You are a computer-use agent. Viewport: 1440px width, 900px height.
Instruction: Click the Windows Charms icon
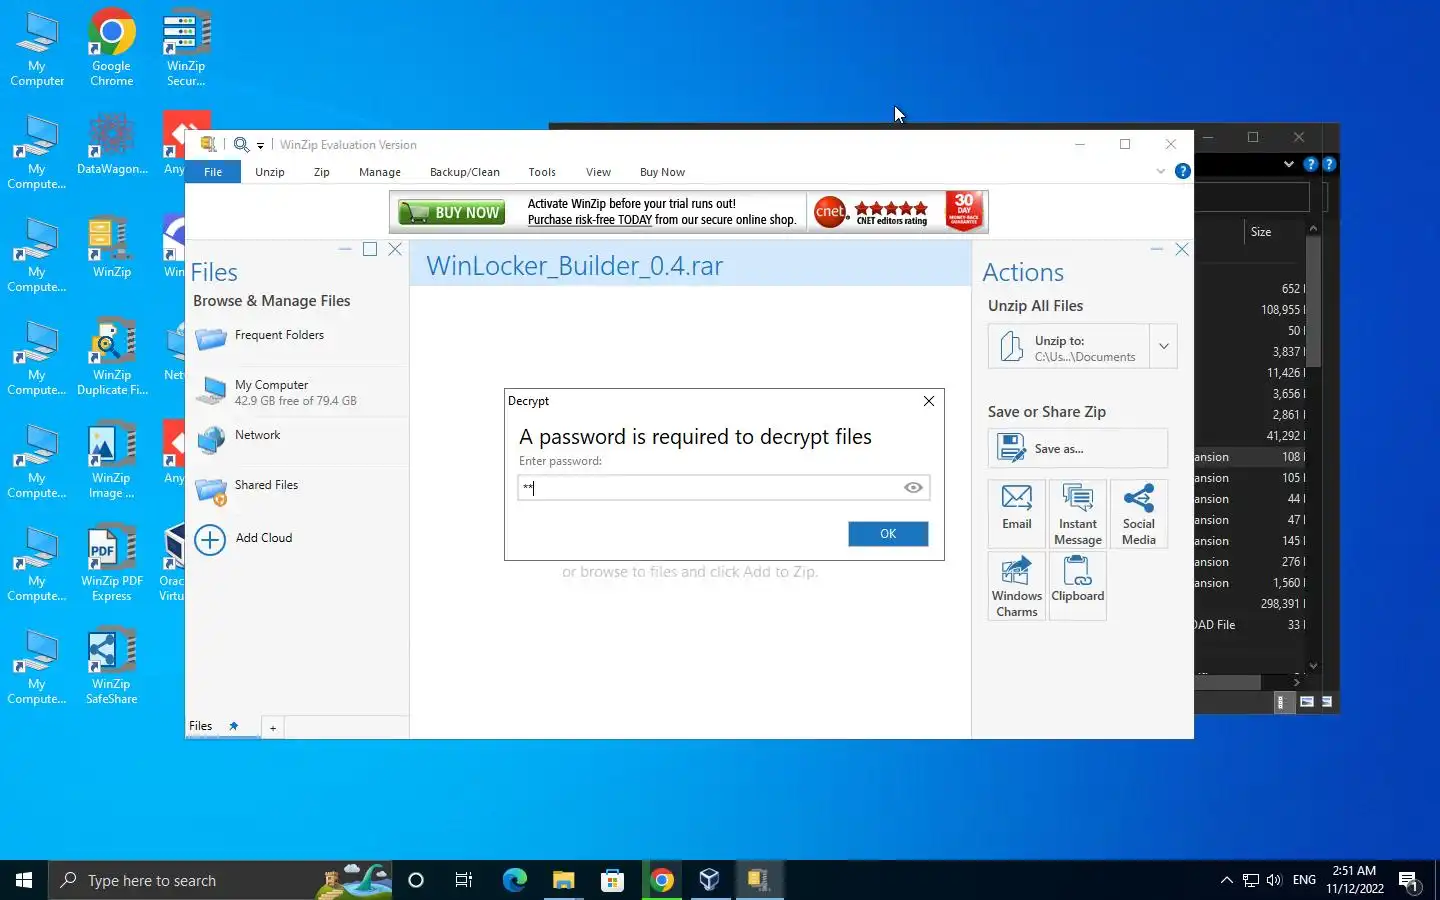pyautogui.click(x=1016, y=586)
